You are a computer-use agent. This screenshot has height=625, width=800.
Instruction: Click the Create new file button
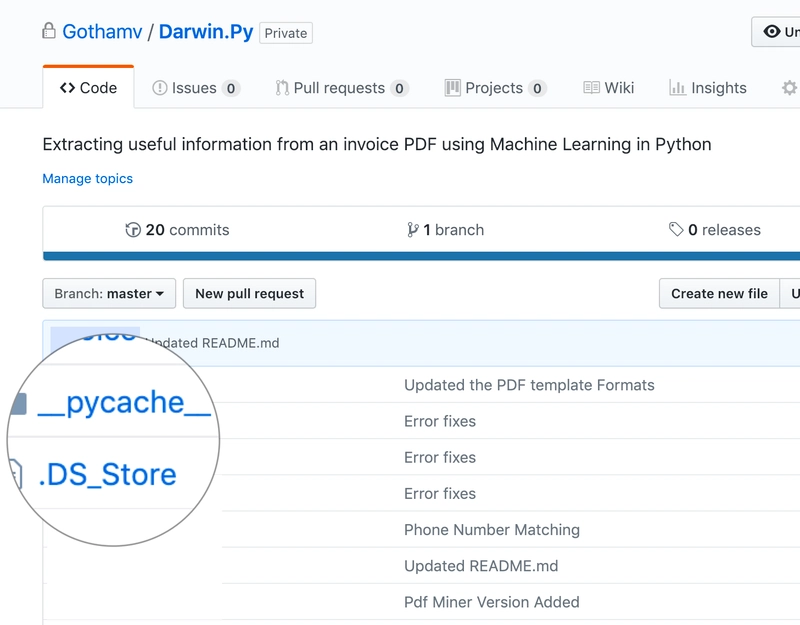click(719, 293)
